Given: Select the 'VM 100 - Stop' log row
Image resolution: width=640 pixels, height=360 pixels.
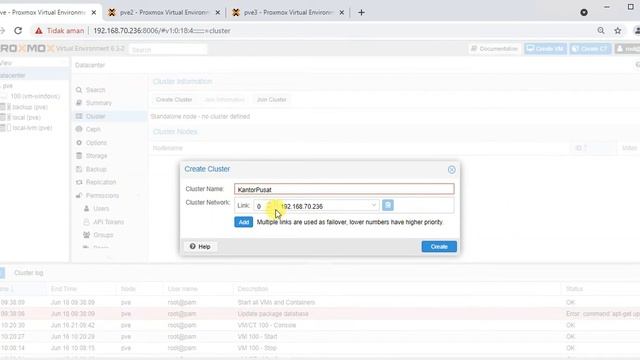Looking at the screenshot, I should coord(320,348).
